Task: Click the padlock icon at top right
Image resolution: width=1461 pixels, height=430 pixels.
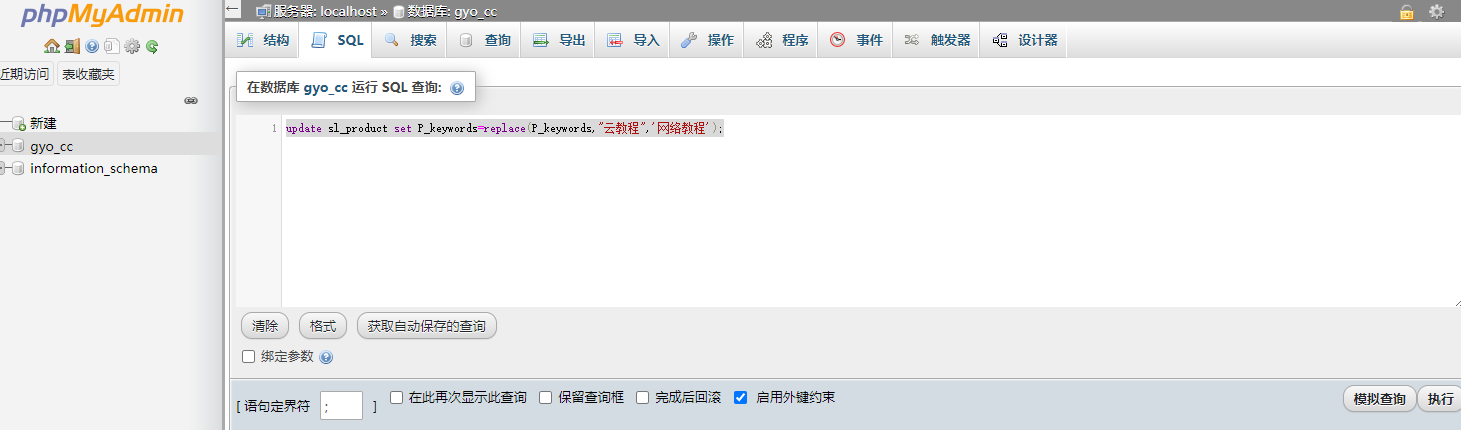Action: click(x=1406, y=12)
